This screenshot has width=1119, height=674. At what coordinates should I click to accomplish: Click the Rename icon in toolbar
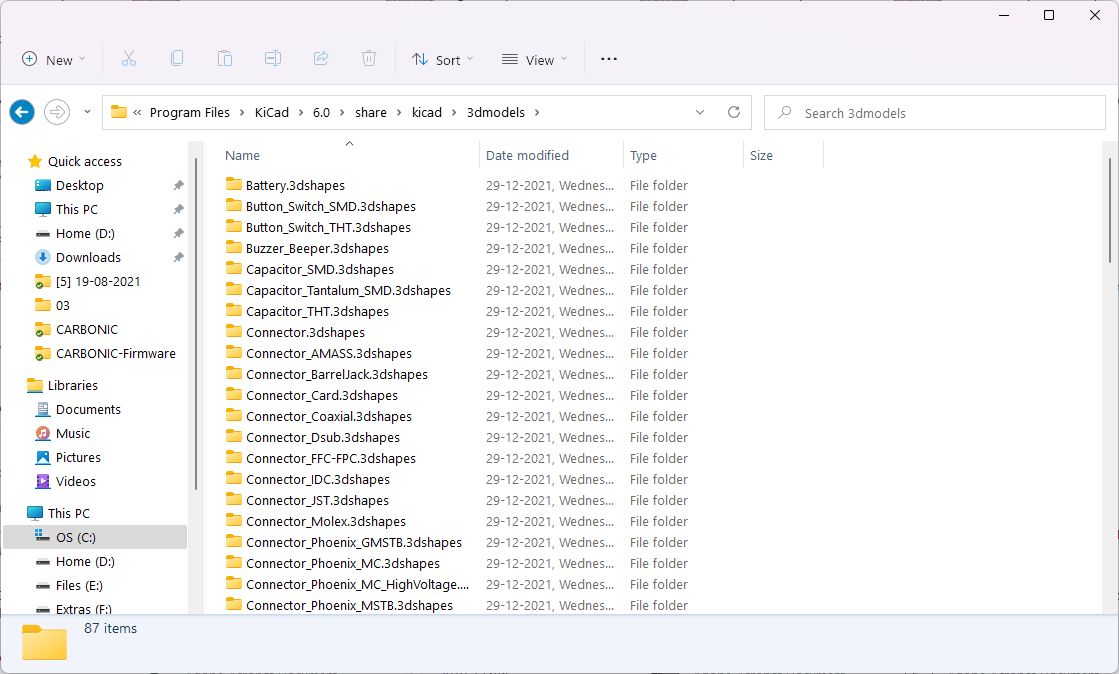tap(273, 59)
